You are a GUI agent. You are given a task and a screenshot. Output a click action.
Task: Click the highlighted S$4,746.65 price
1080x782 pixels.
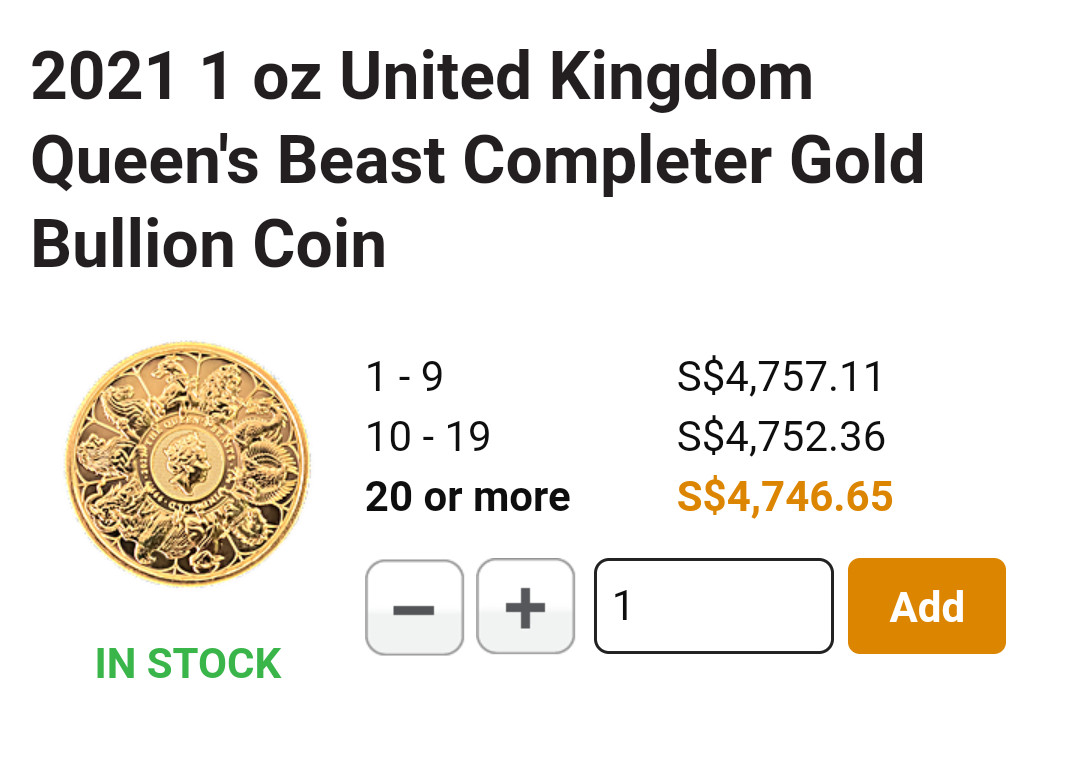pos(784,497)
